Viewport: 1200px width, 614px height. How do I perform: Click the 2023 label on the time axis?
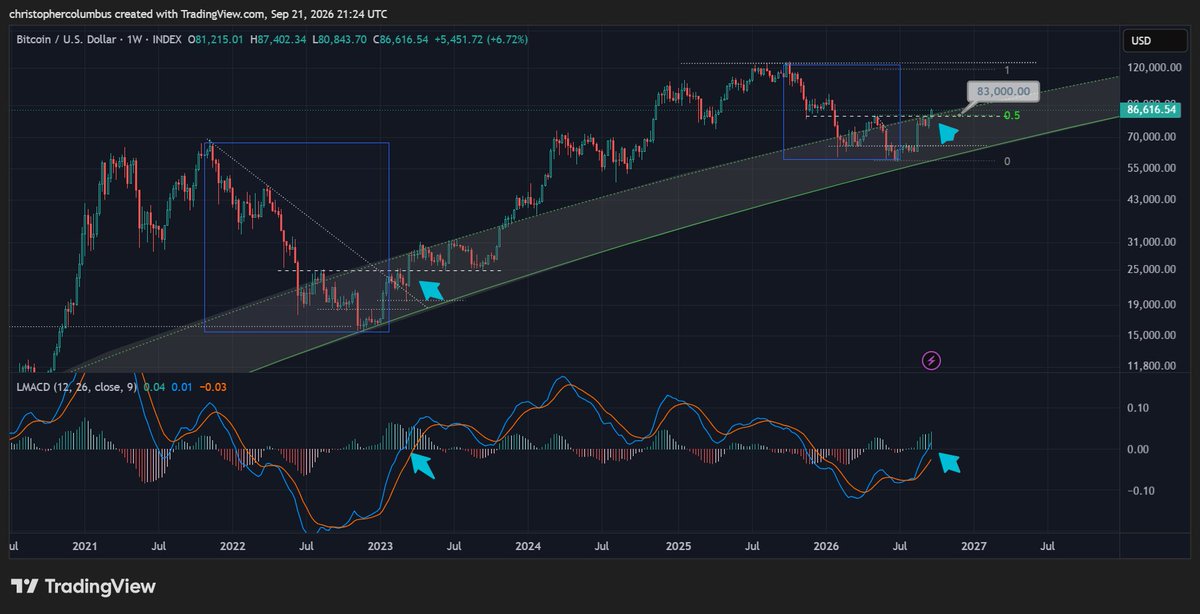coord(380,547)
